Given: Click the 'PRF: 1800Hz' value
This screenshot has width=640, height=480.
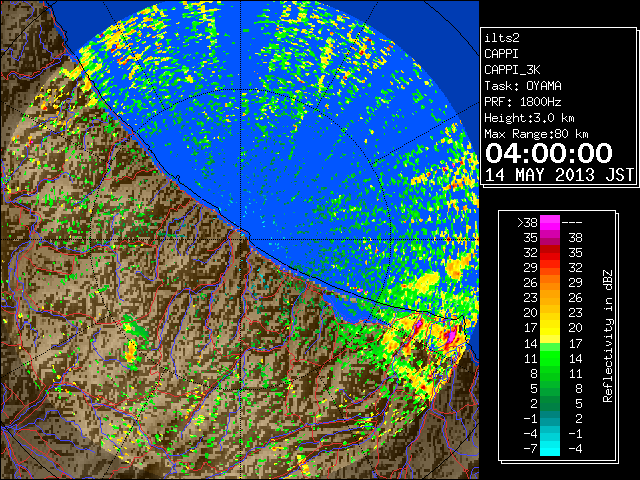Looking at the screenshot, I should 523,102.
